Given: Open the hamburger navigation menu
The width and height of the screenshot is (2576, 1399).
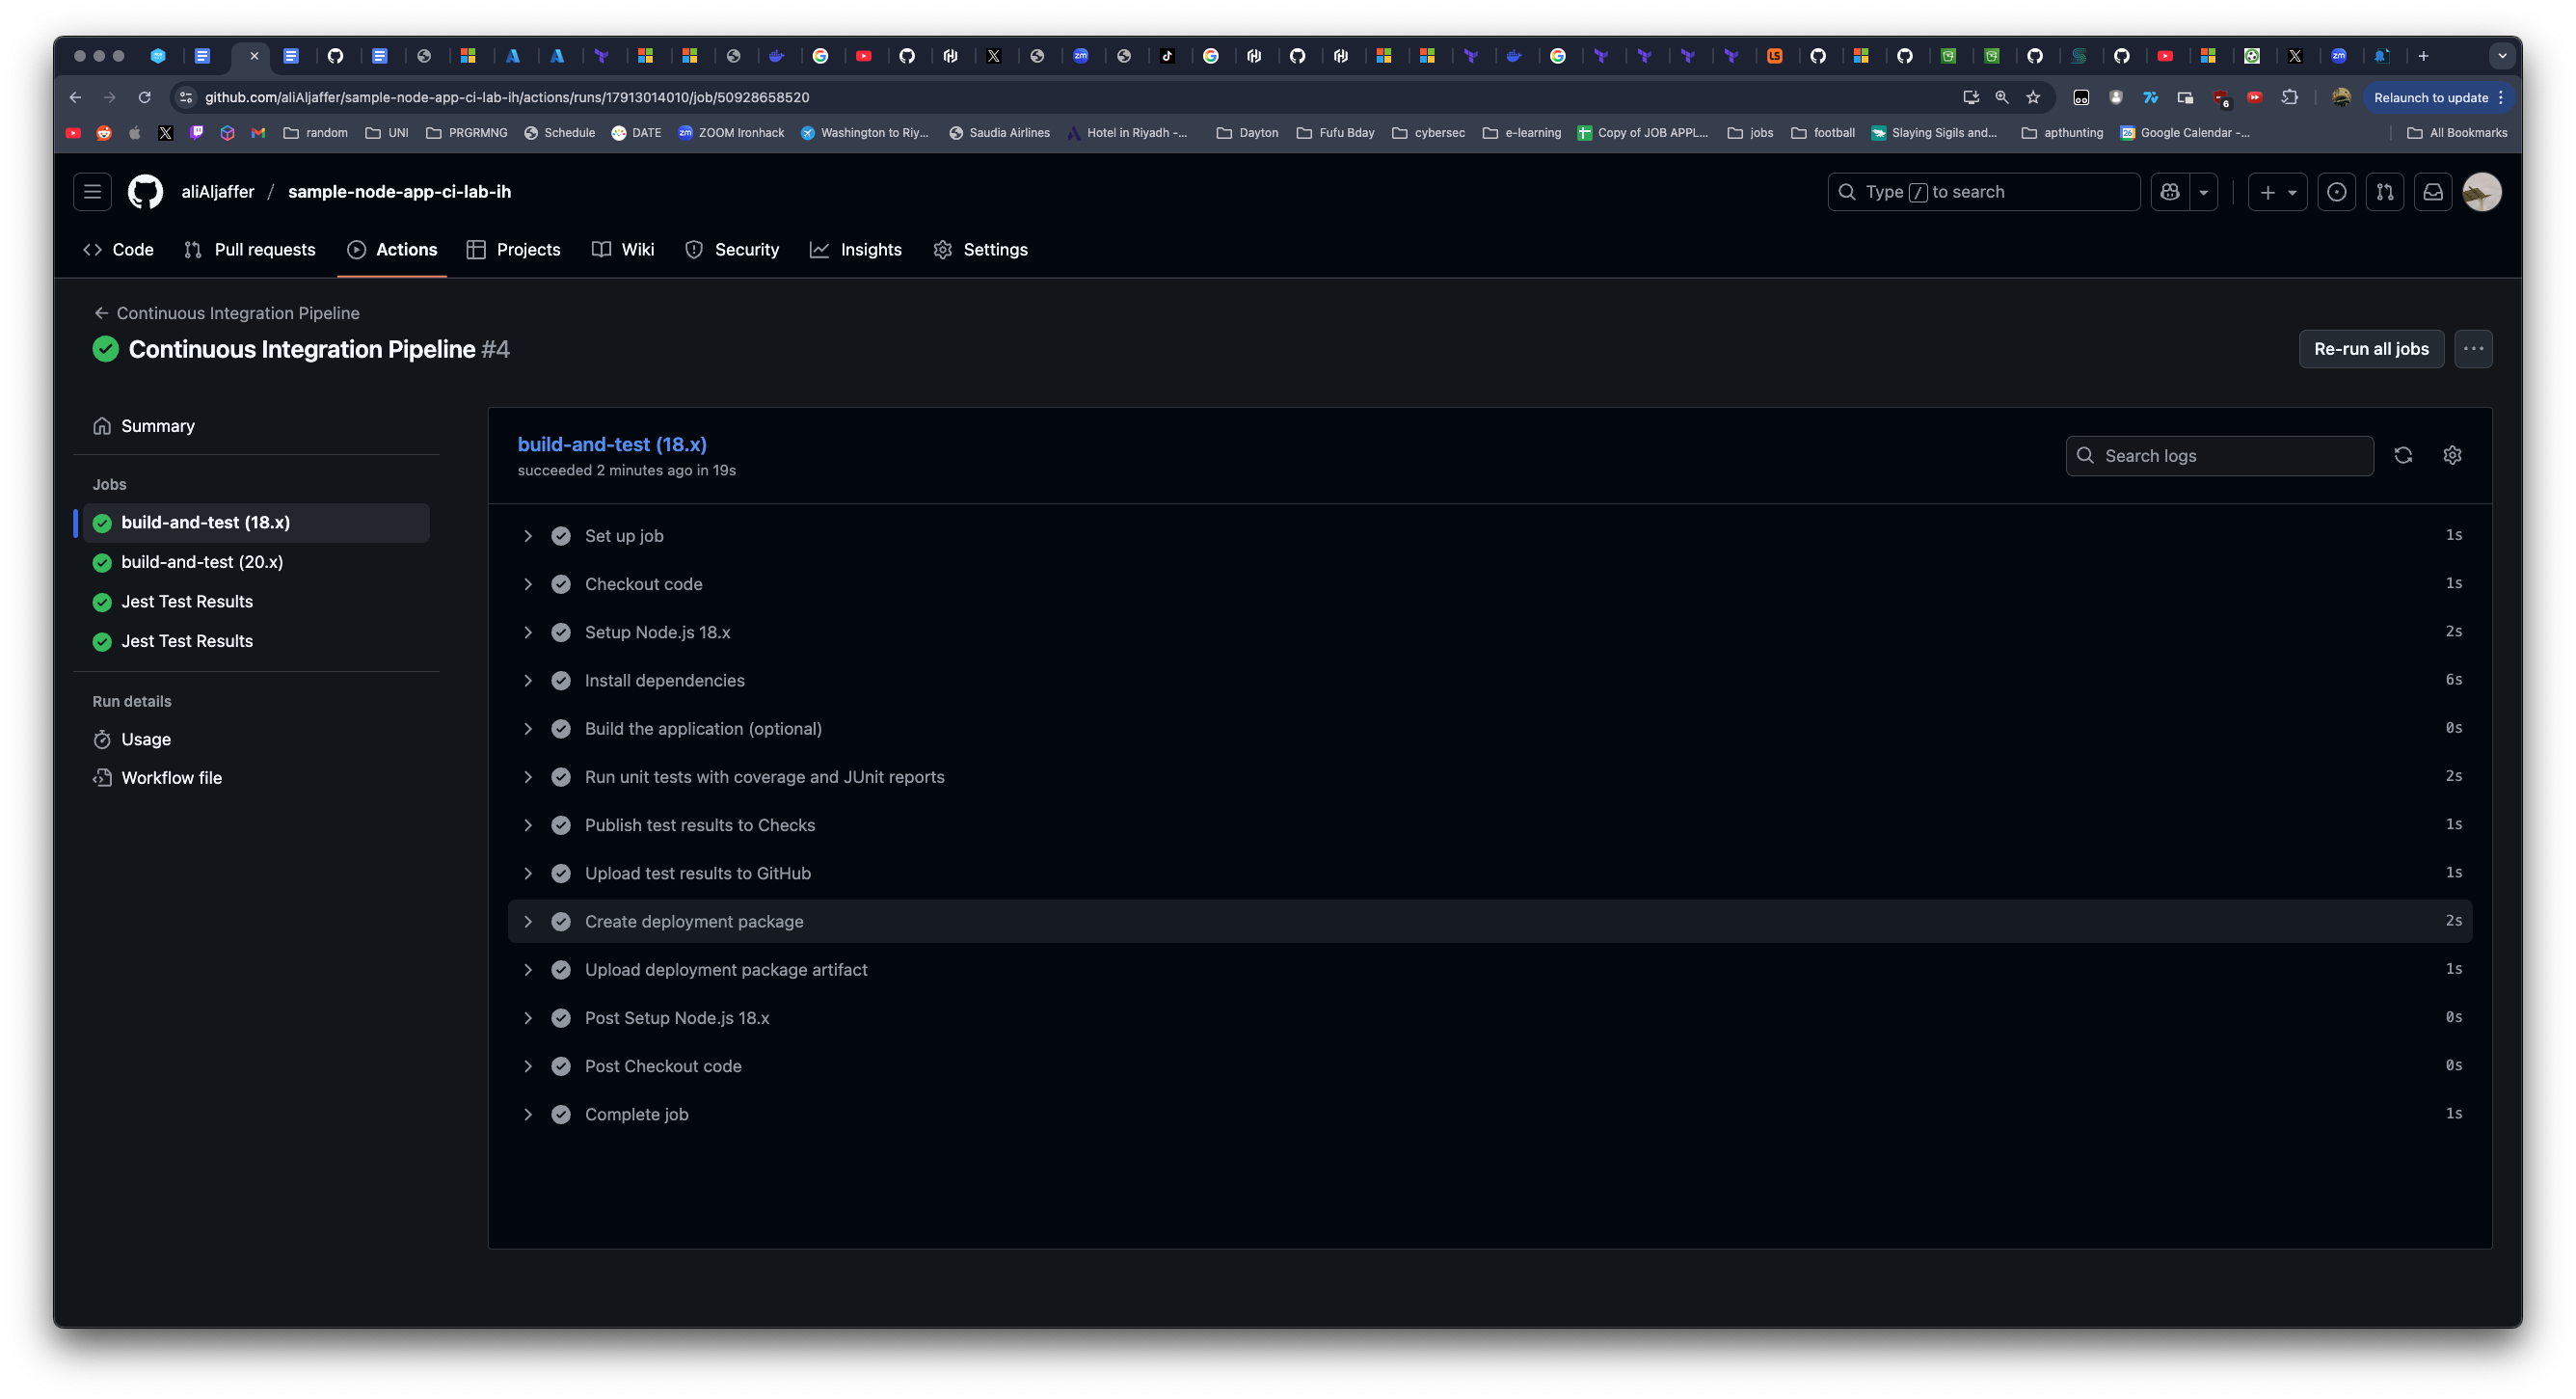Looking at the screenshot, I should [92, 191].
